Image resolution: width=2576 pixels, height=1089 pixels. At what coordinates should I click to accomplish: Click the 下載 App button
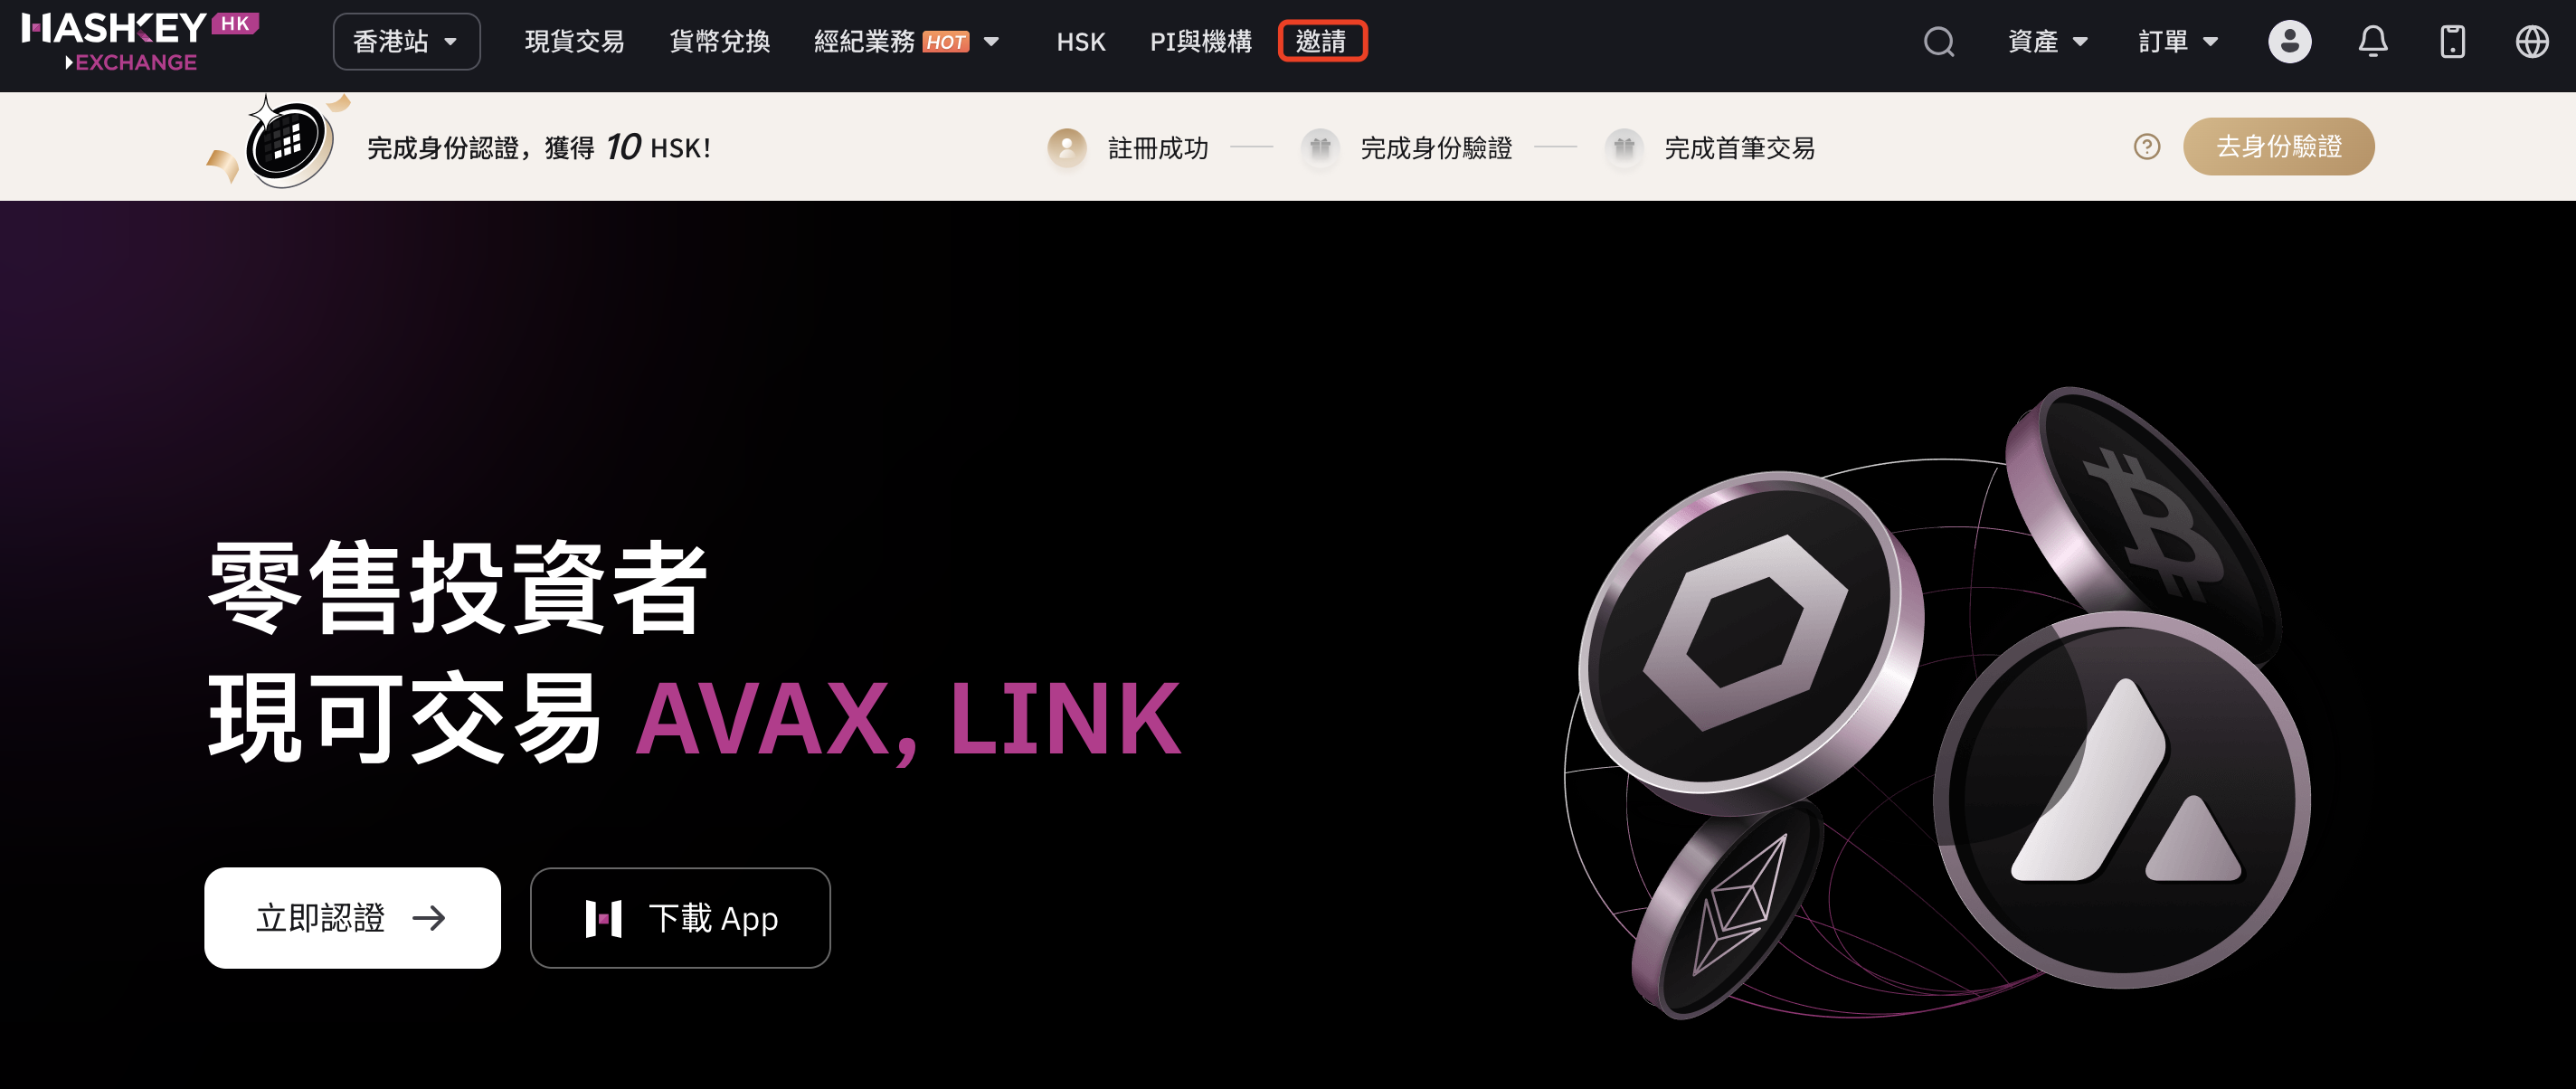pyautogui.click(x=680, y=917)
